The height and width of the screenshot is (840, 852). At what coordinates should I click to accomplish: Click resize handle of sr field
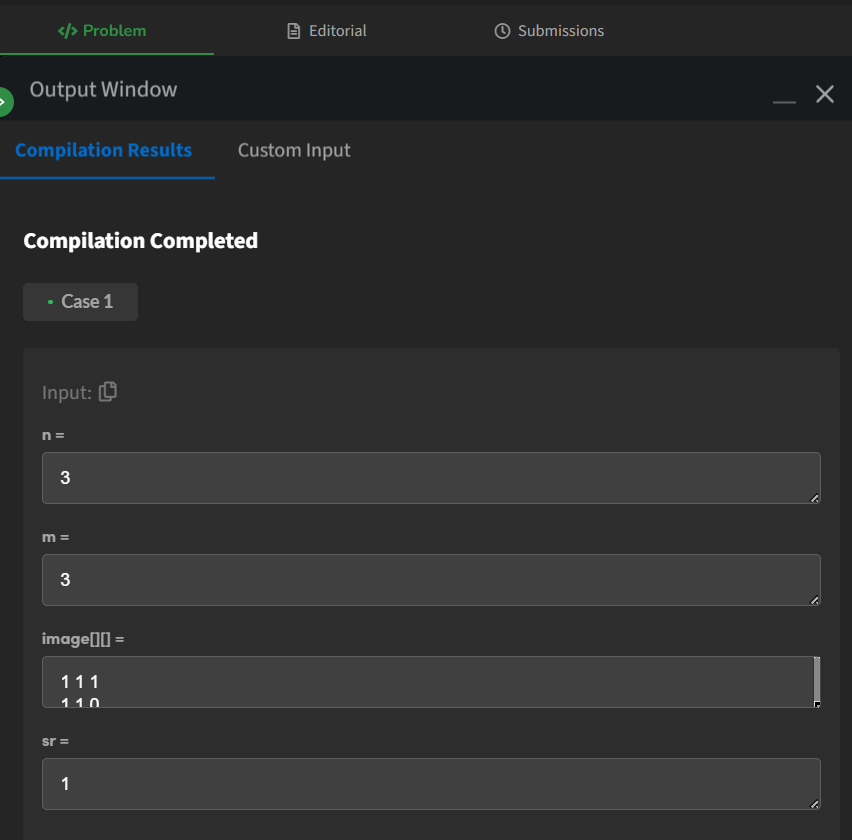(x=814, y=804)
